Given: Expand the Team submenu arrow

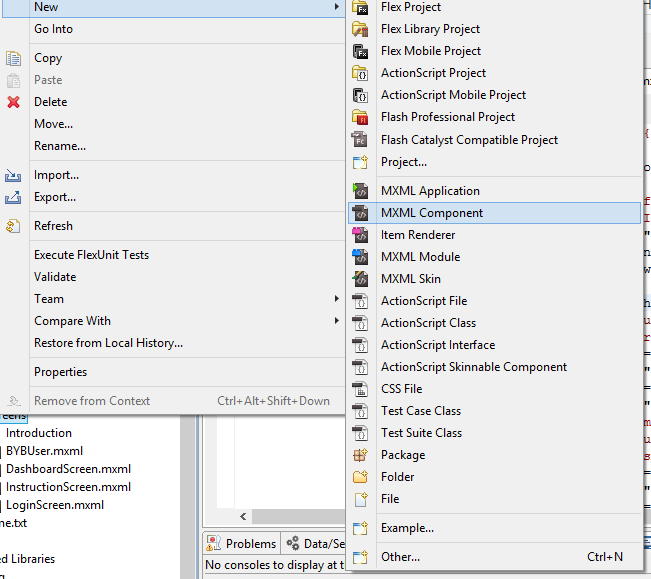Looking at the screenshot, I should 337,299.
